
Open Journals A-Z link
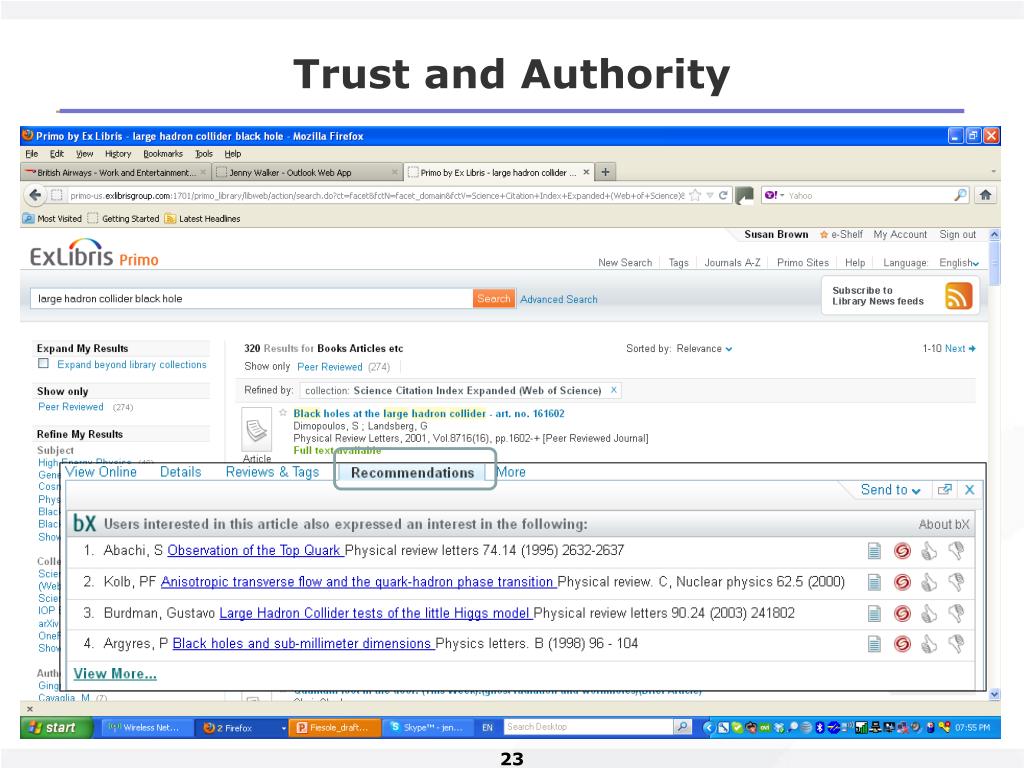[x=732, y=263]
